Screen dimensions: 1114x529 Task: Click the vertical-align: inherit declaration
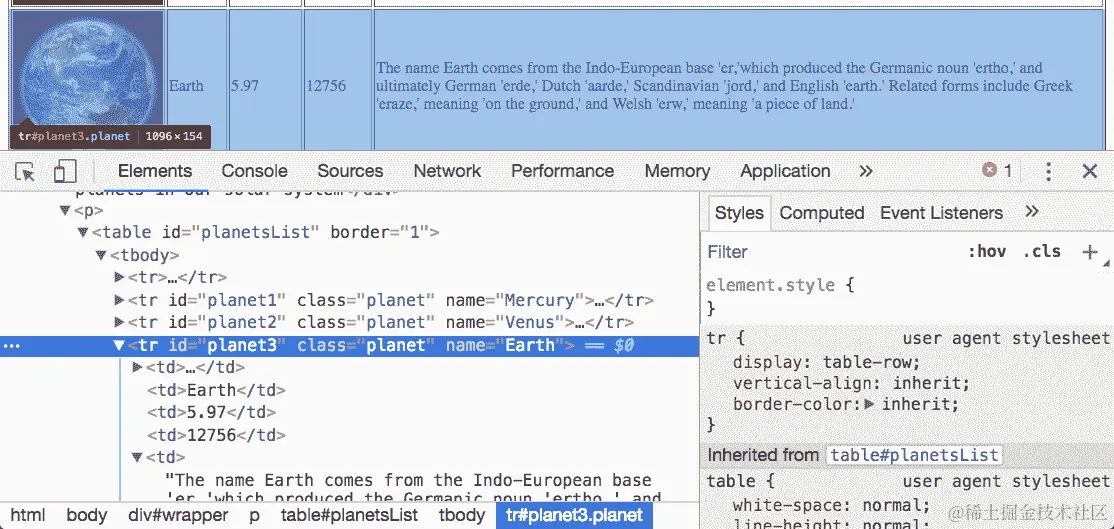pos(851,383)
